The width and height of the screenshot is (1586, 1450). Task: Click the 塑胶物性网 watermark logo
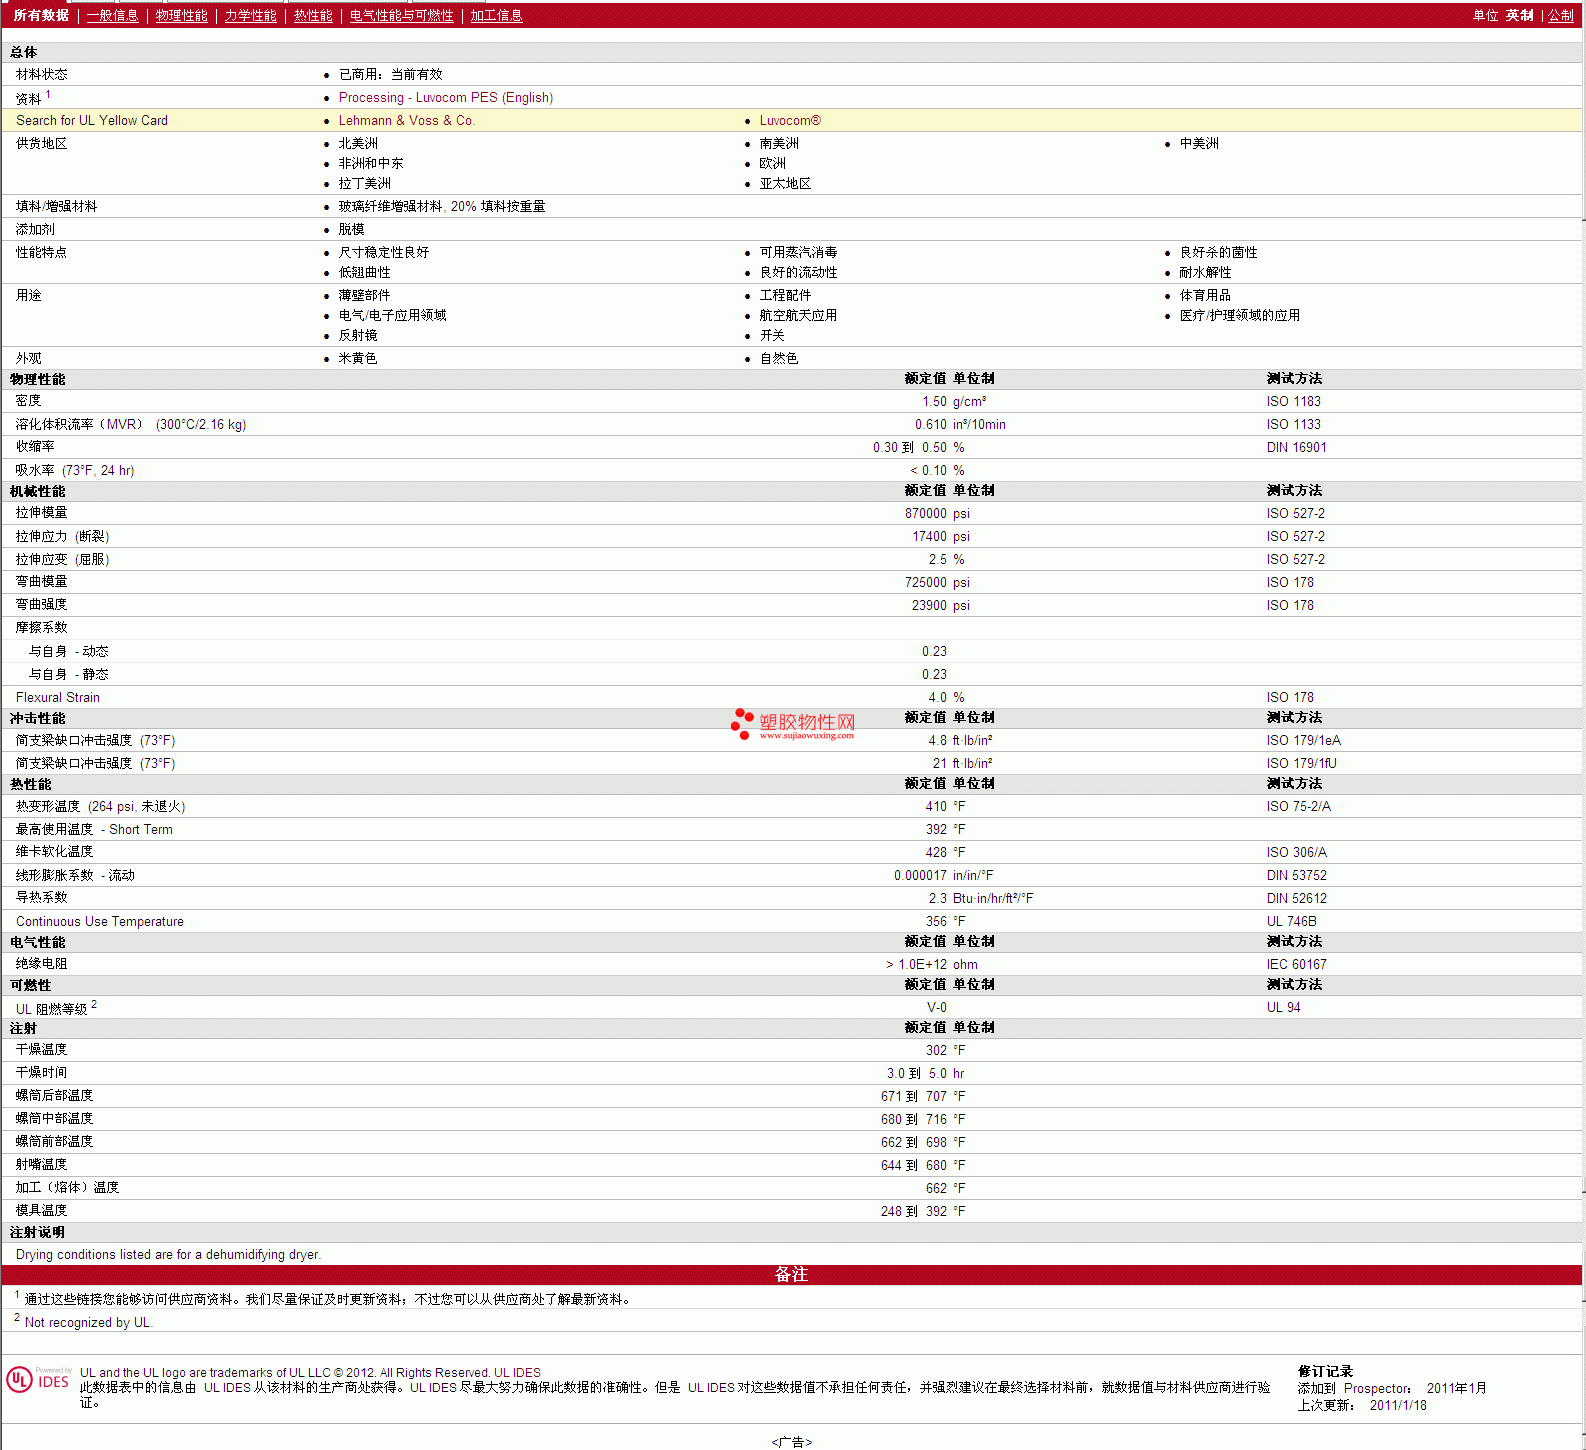coord(793,724)
